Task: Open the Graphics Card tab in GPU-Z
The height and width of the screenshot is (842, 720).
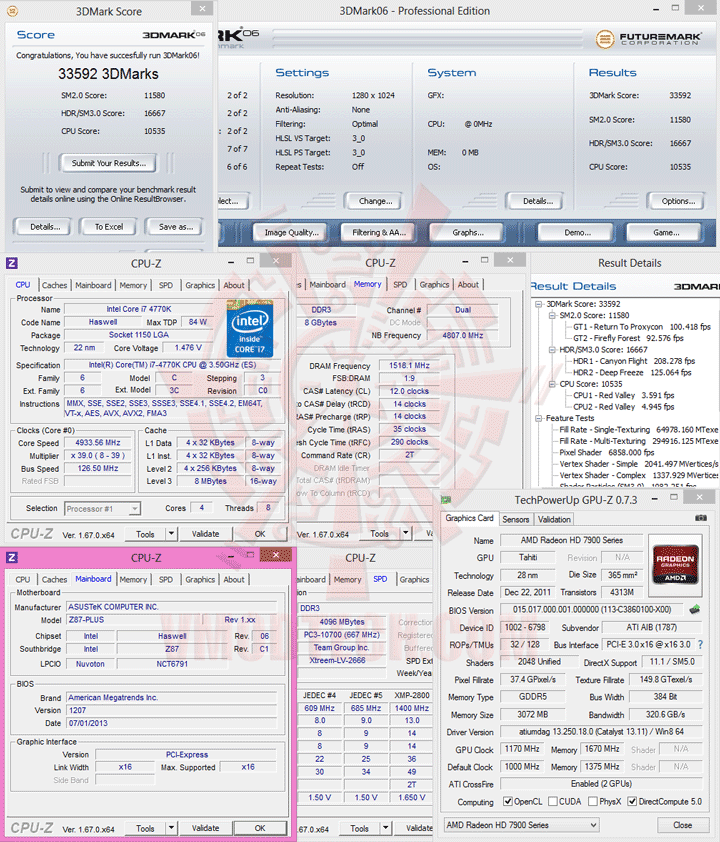Action: (469, 518)
